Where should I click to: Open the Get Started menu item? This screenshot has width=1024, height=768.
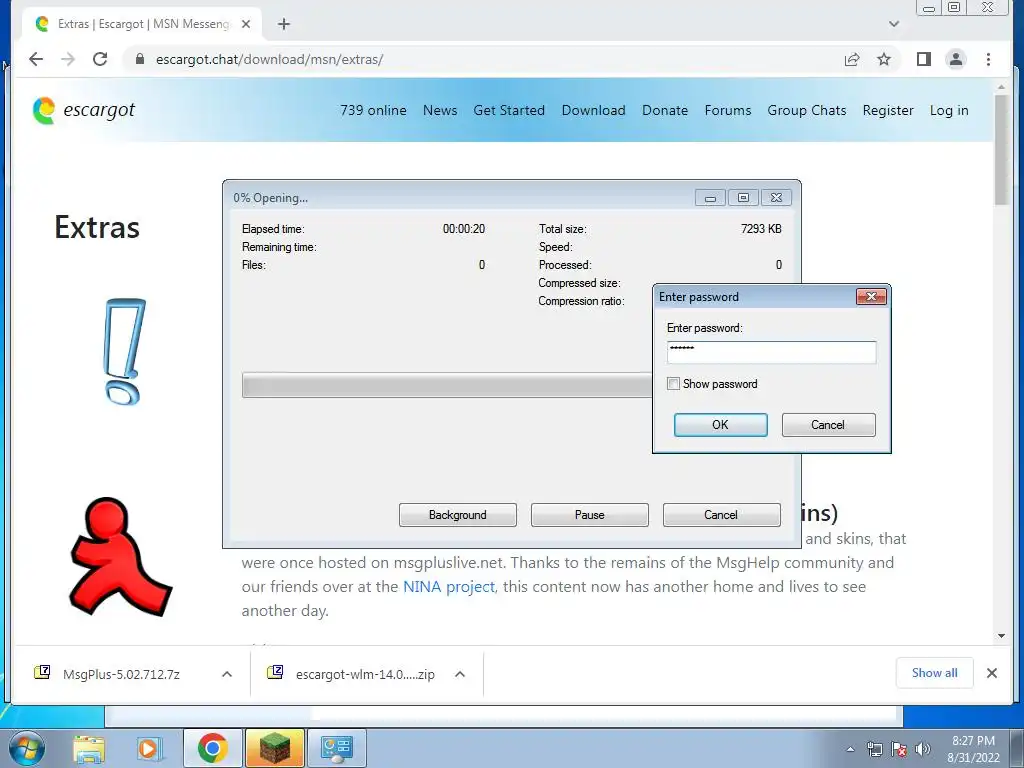pos(509,110)
